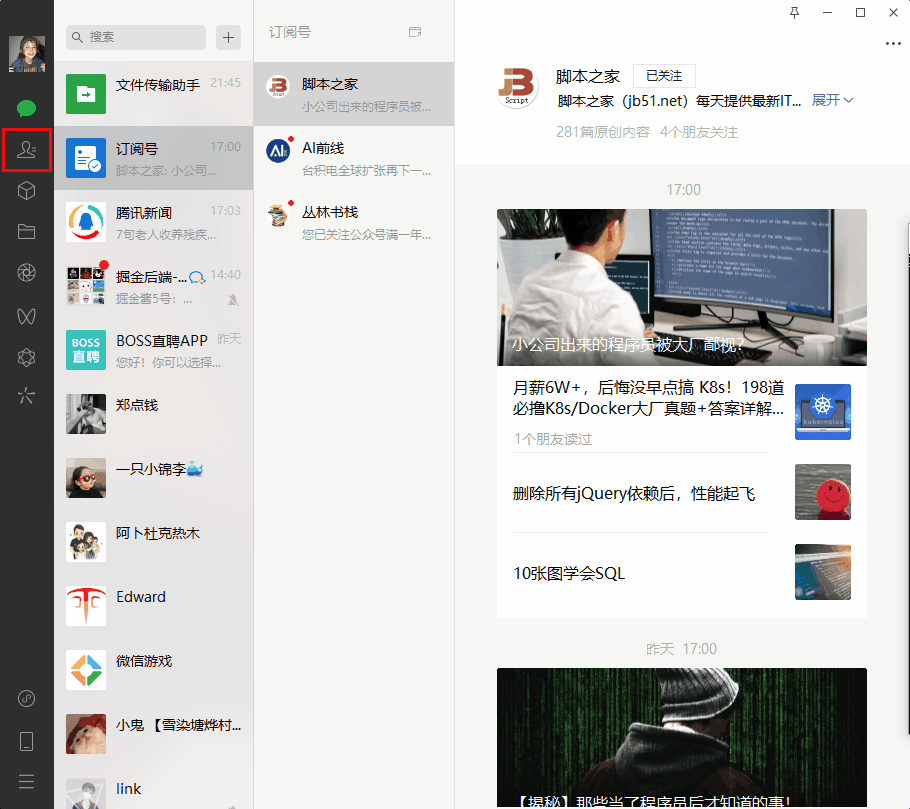Screen dimensions: 910x809
Task: Pin the 脚本之家 article window
Action: pos(793,13)
